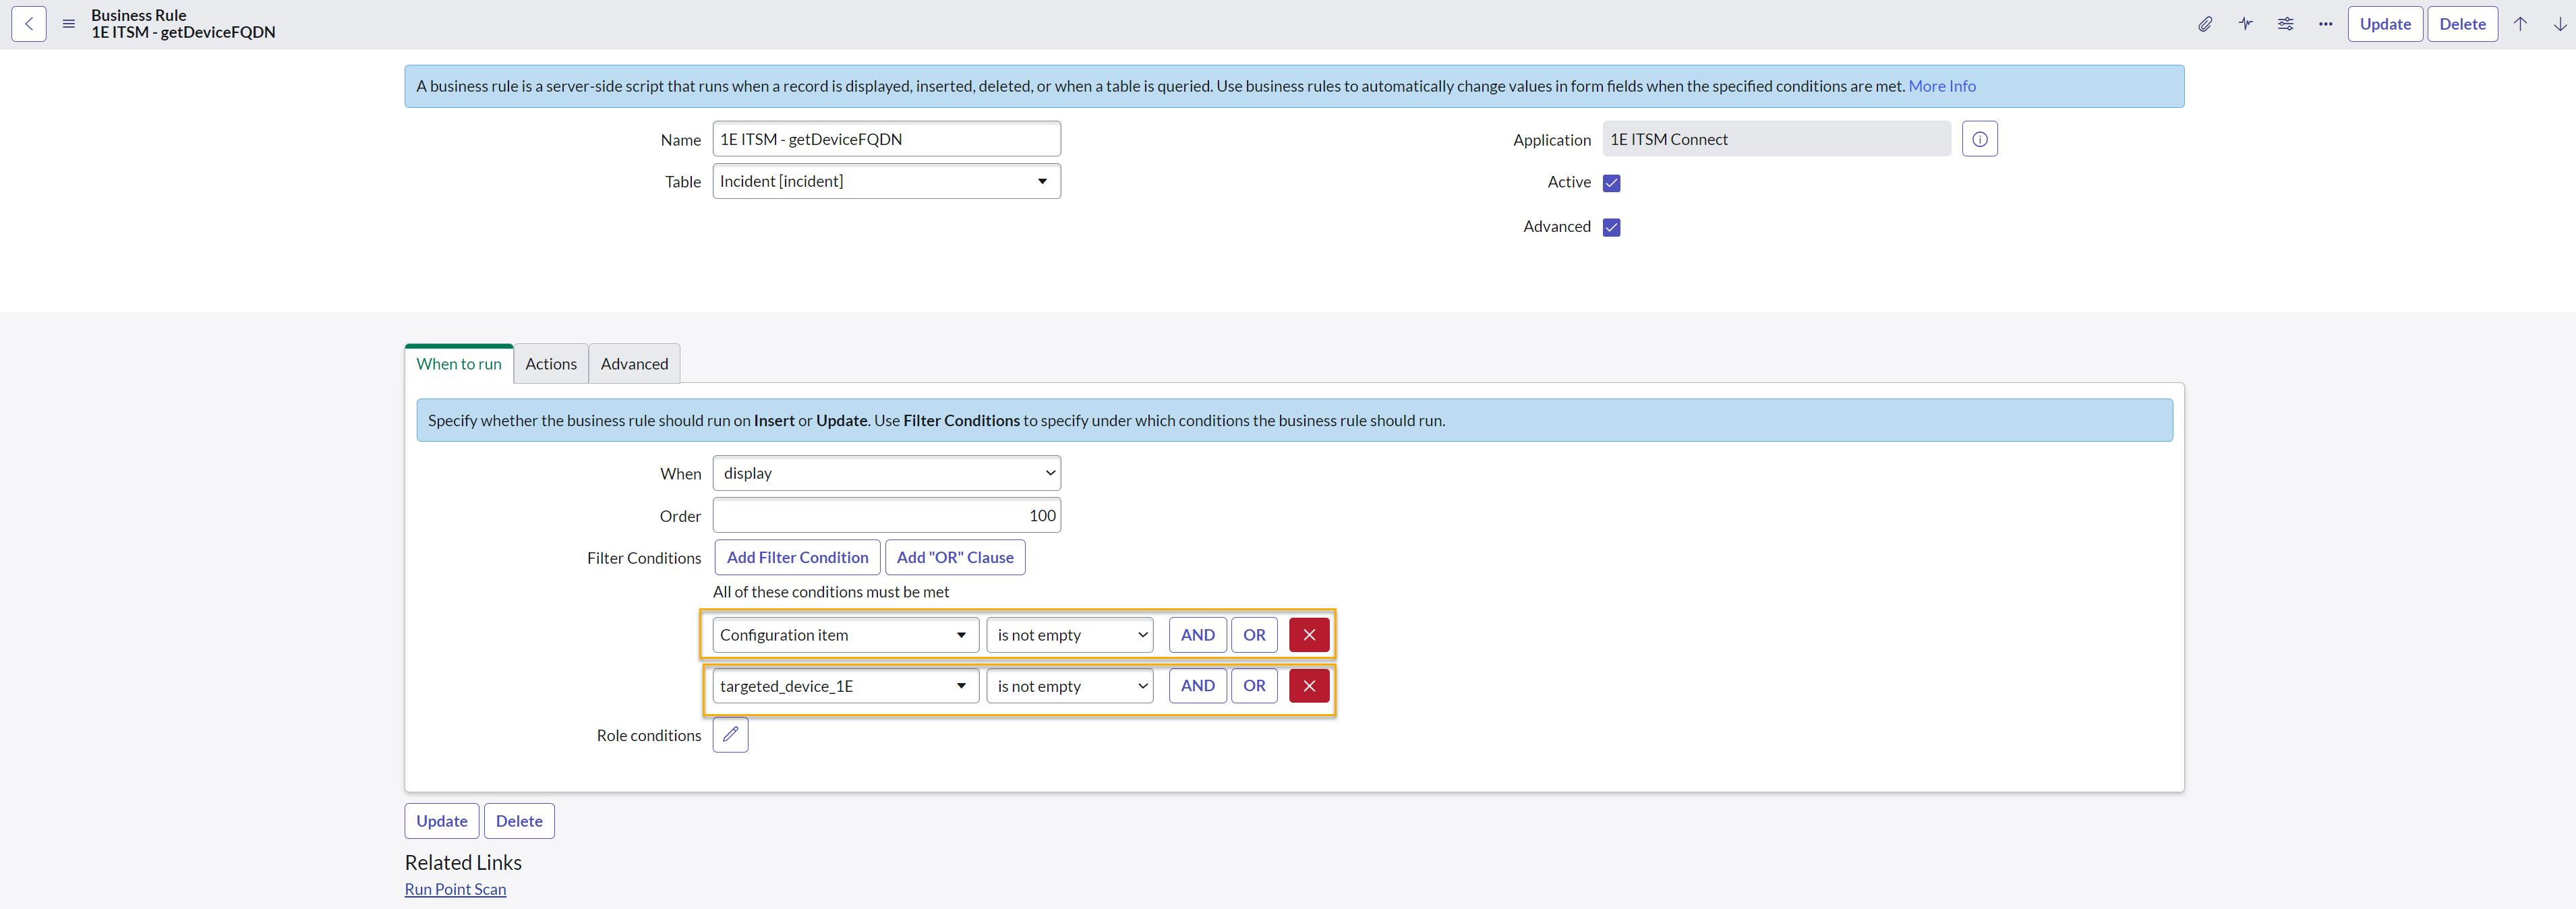The height and width of the screenshot is (909, 2576).
Task: Click the Add Filter Condition button
Action: tap(797, 558)
